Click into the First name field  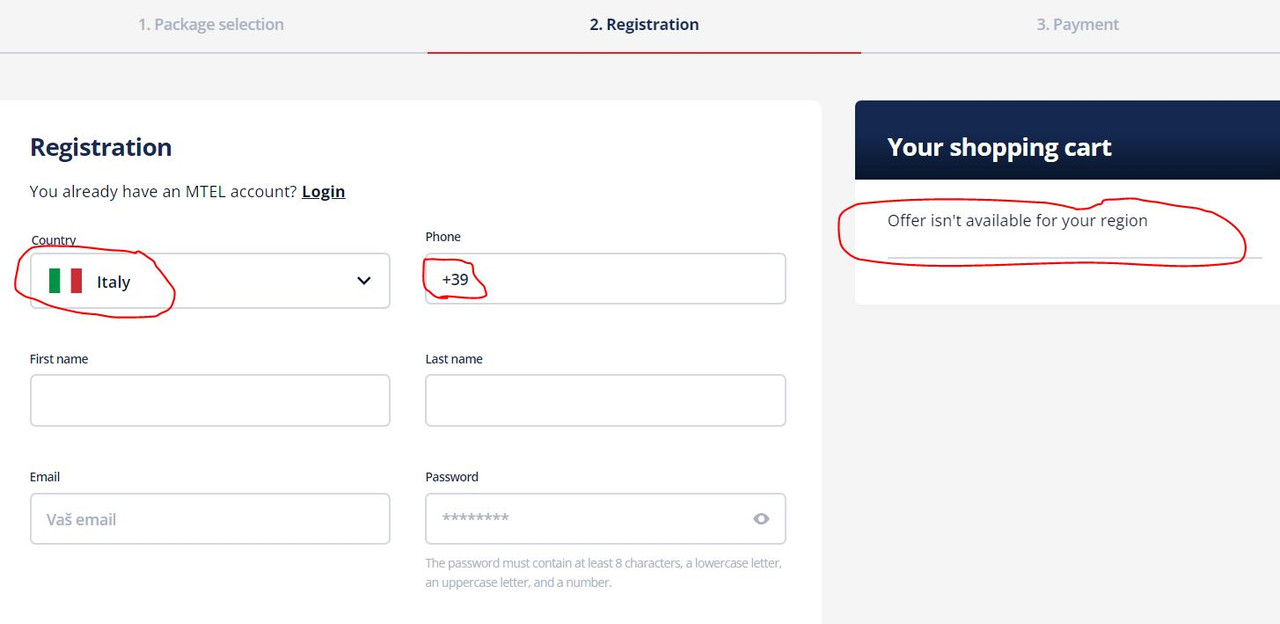coord(210,400)
